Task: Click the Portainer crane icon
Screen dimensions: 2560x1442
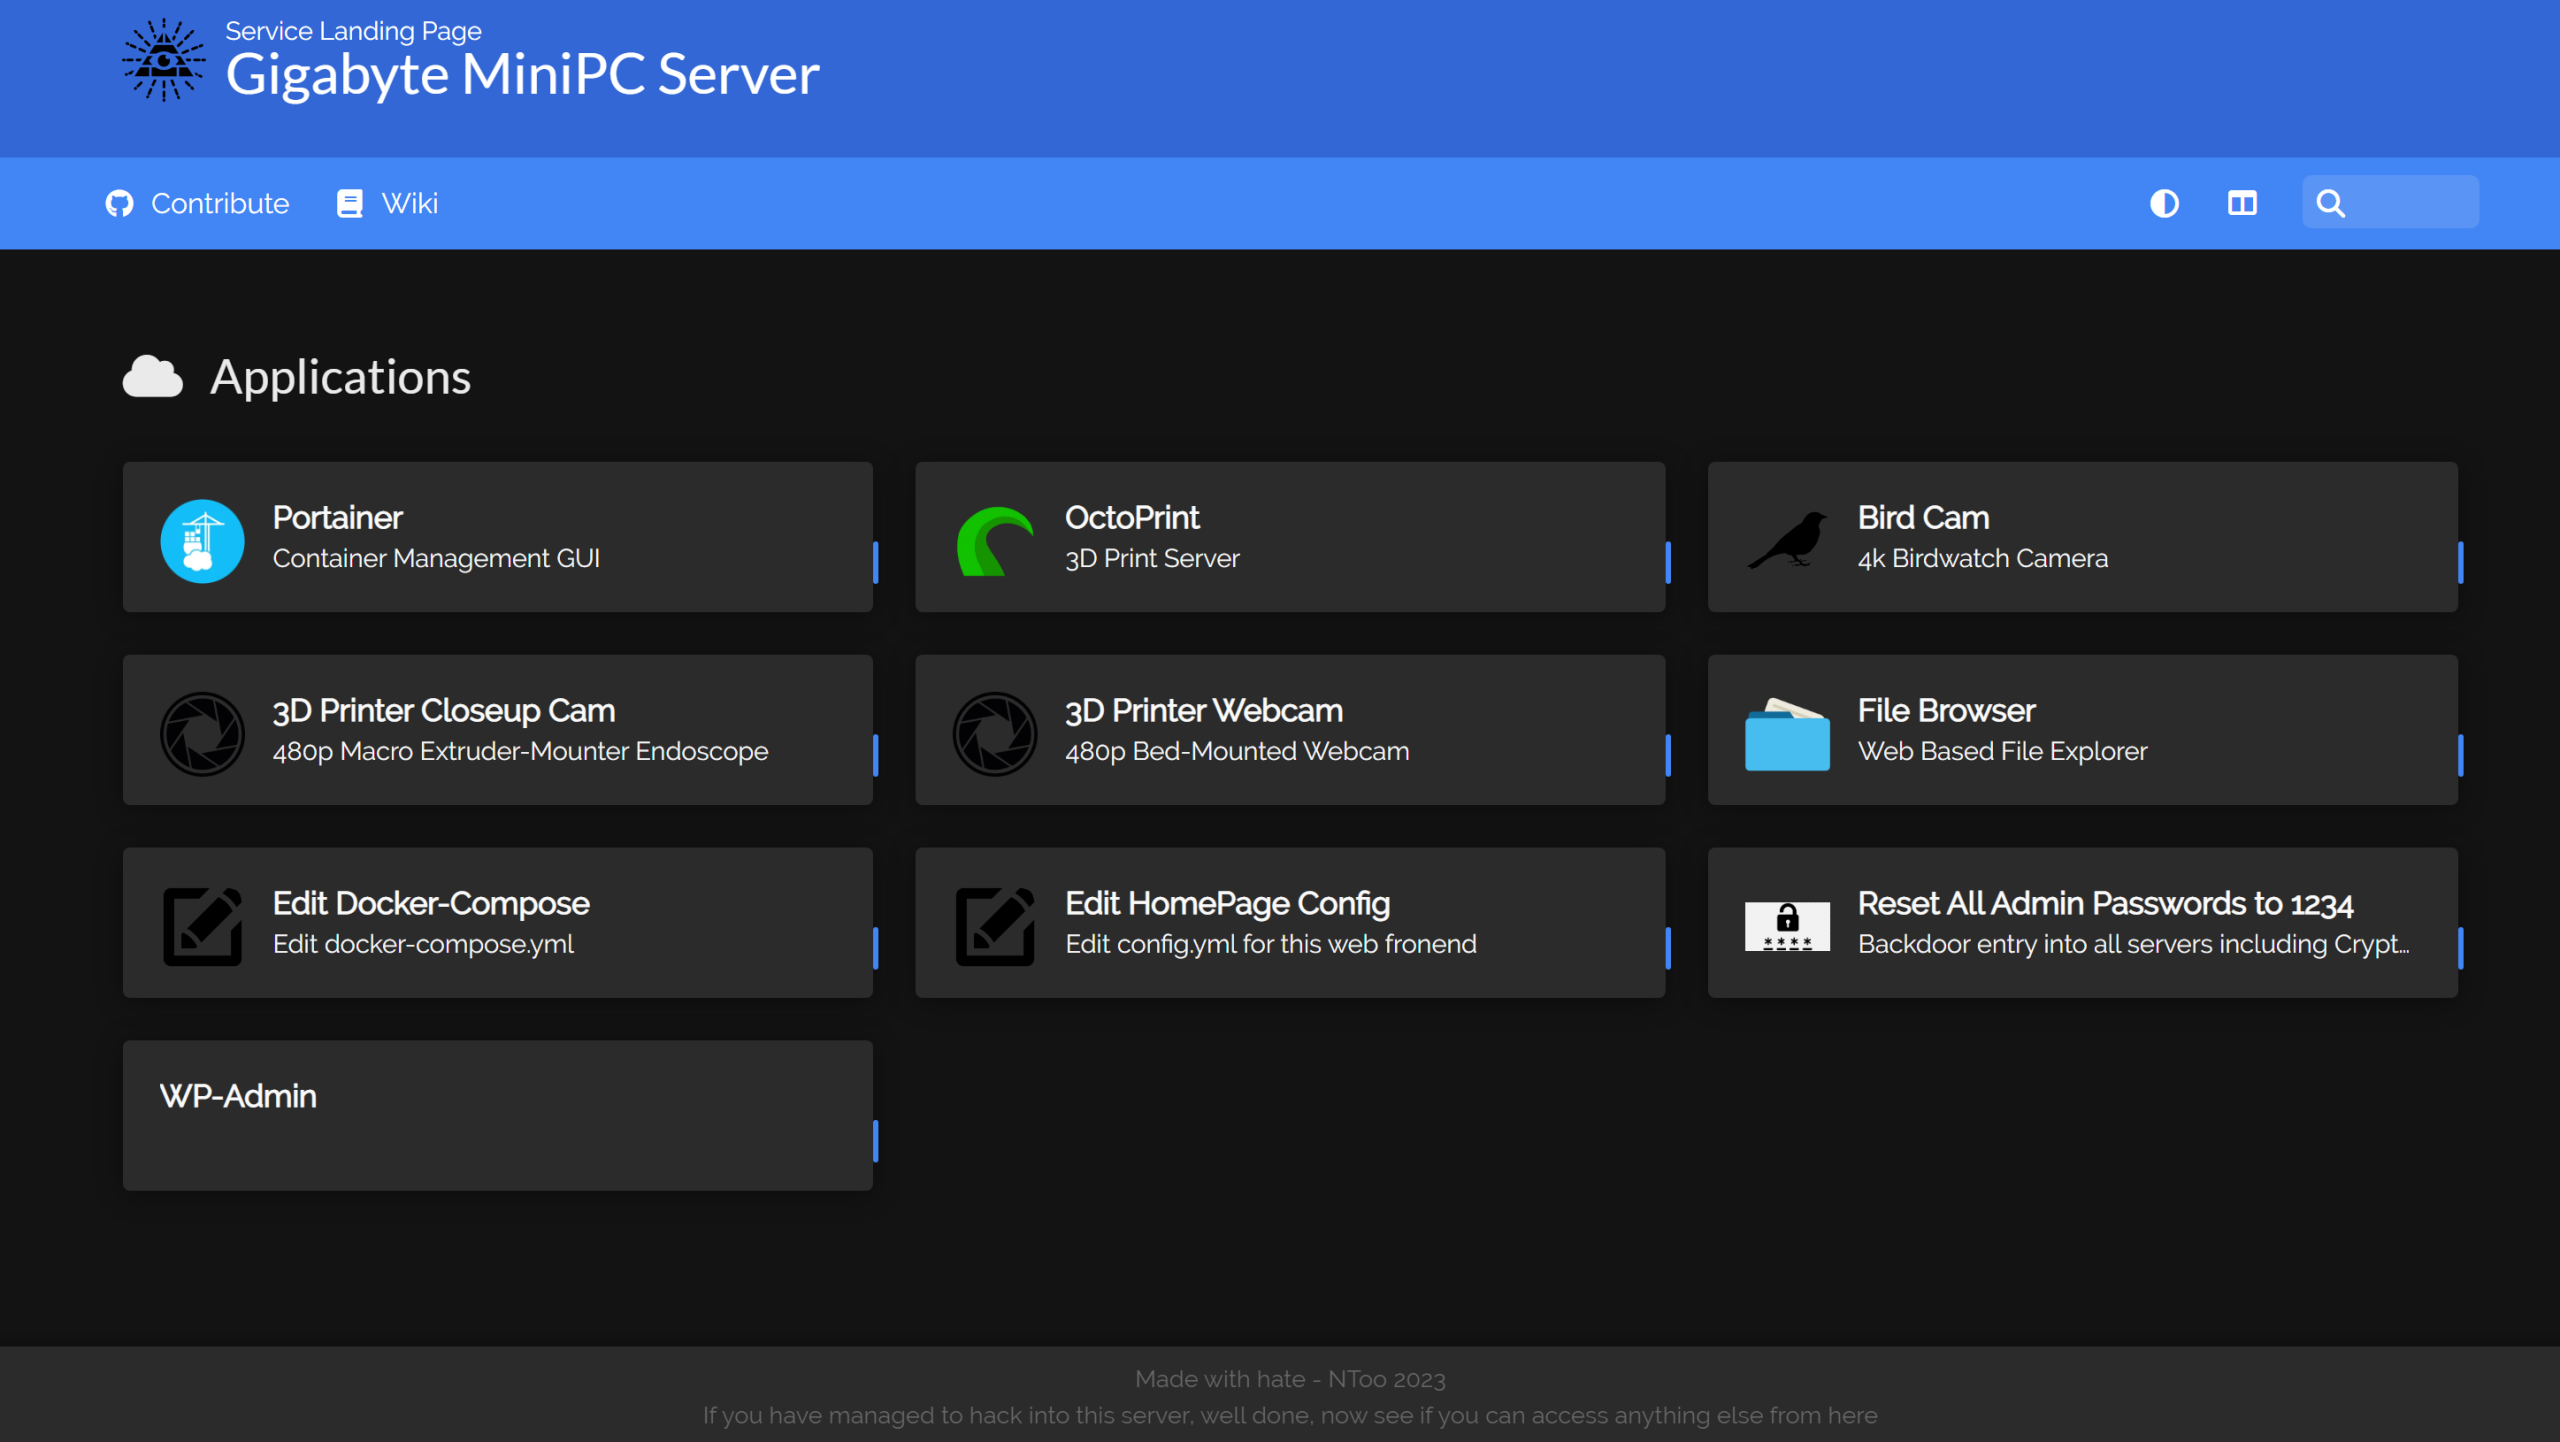Action: point(202,541)
